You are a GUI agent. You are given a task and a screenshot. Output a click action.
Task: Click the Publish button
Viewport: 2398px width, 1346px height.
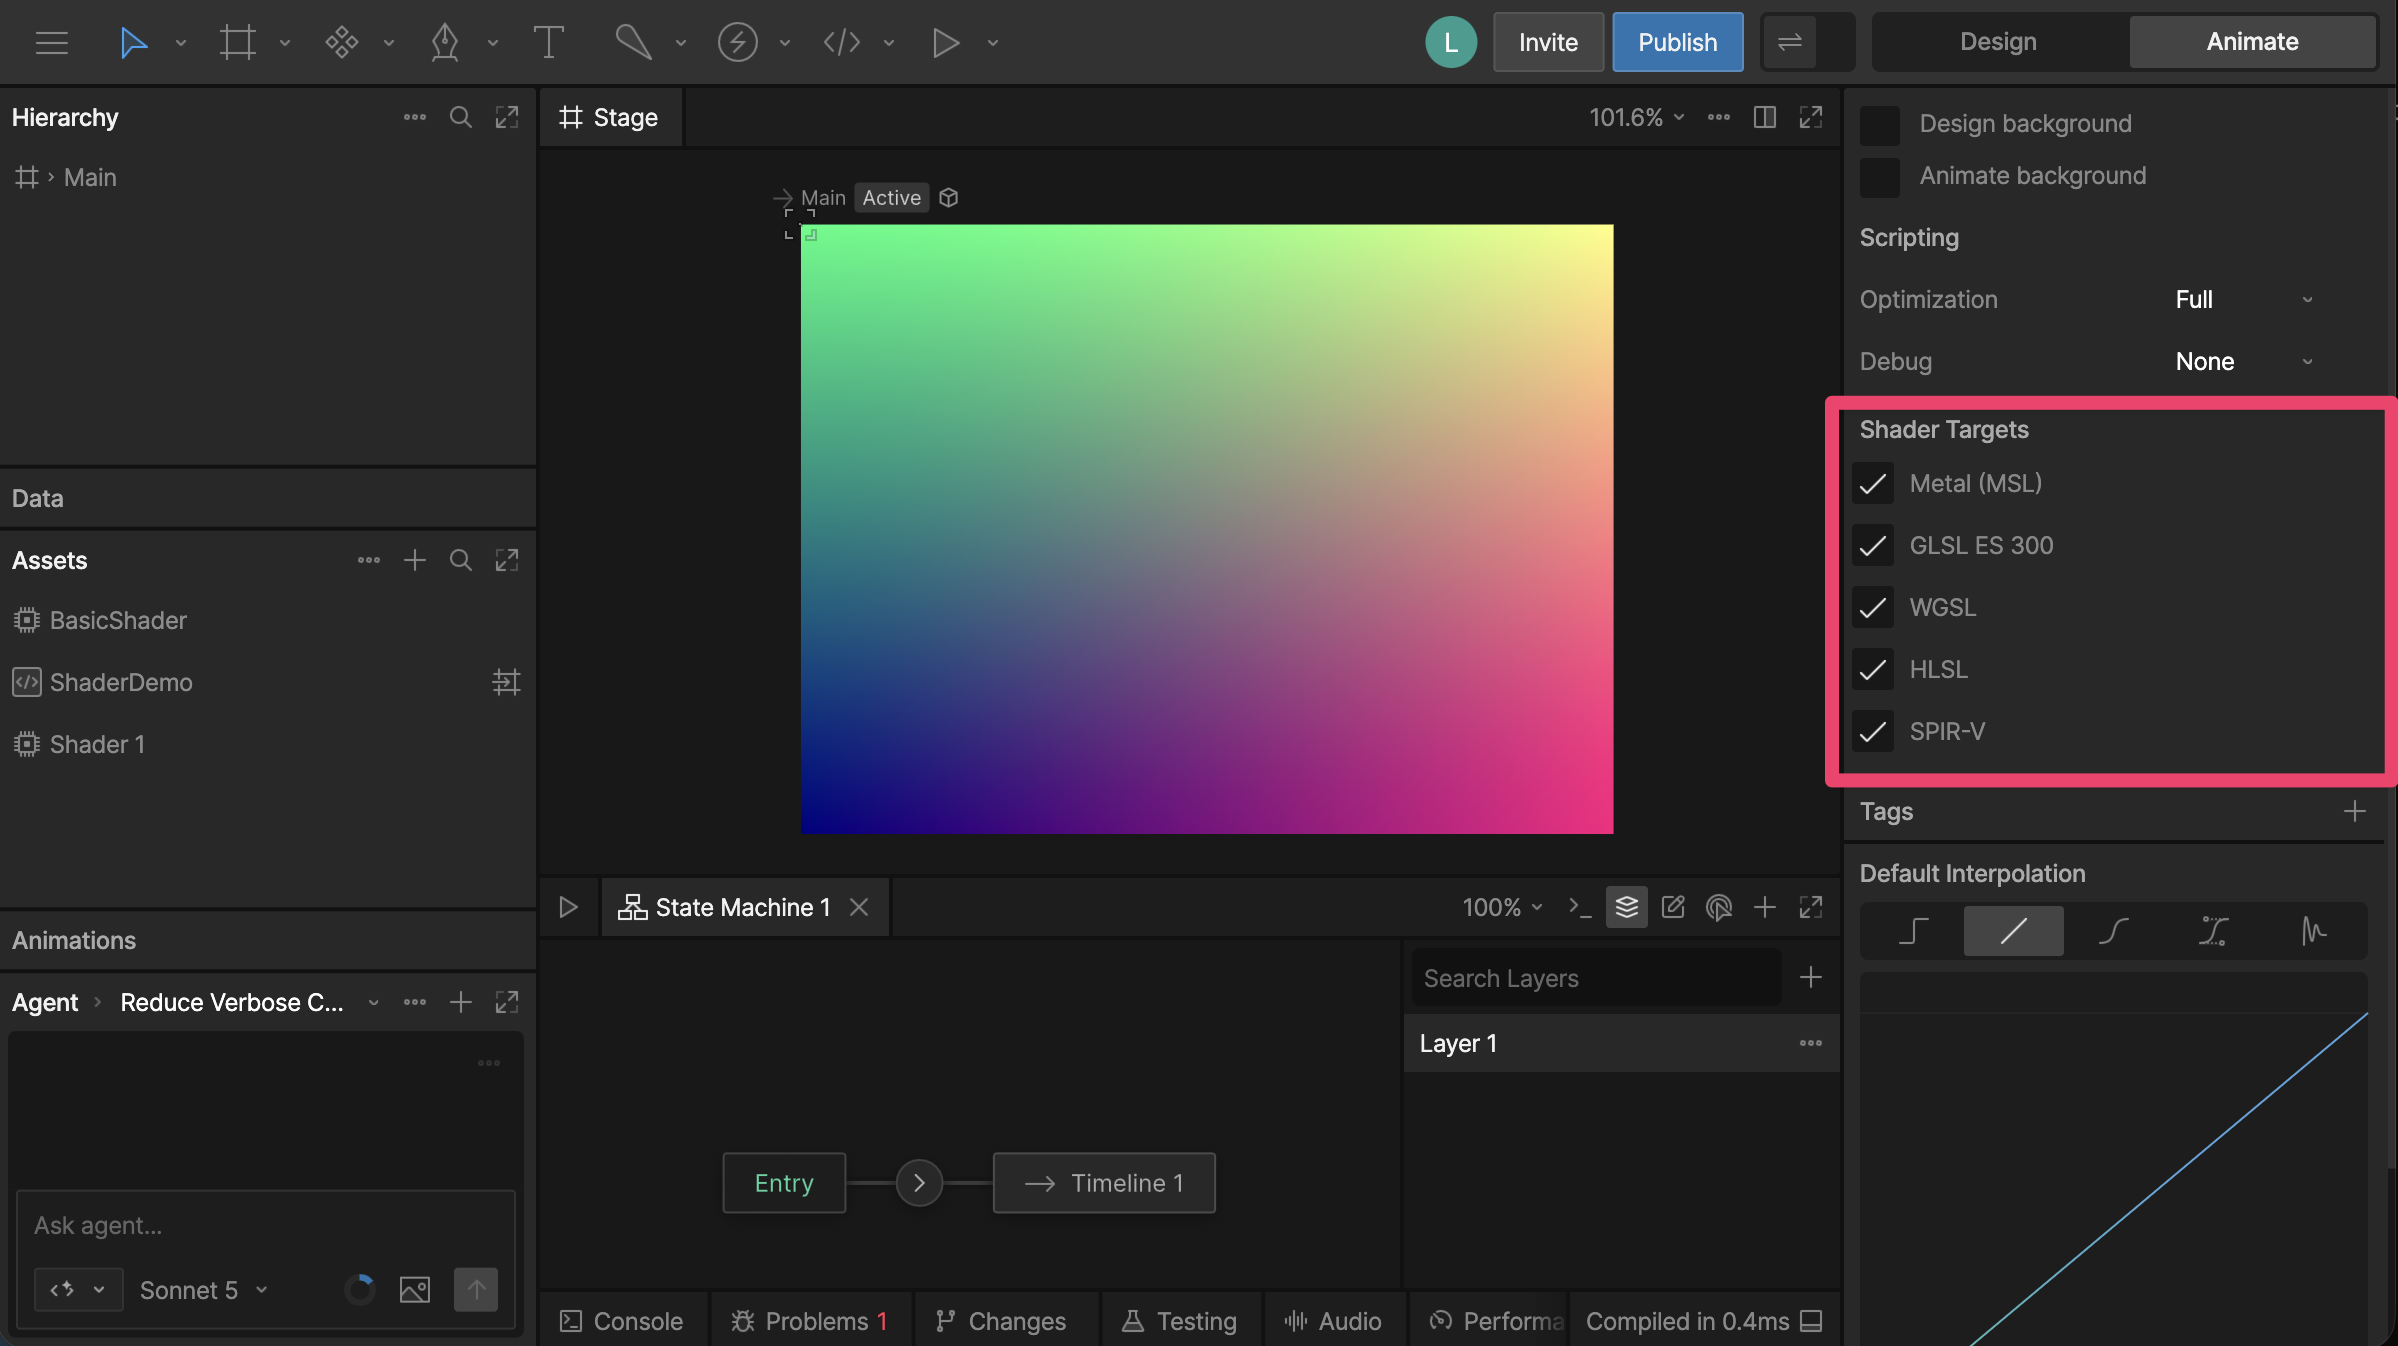click(1677, 42)
